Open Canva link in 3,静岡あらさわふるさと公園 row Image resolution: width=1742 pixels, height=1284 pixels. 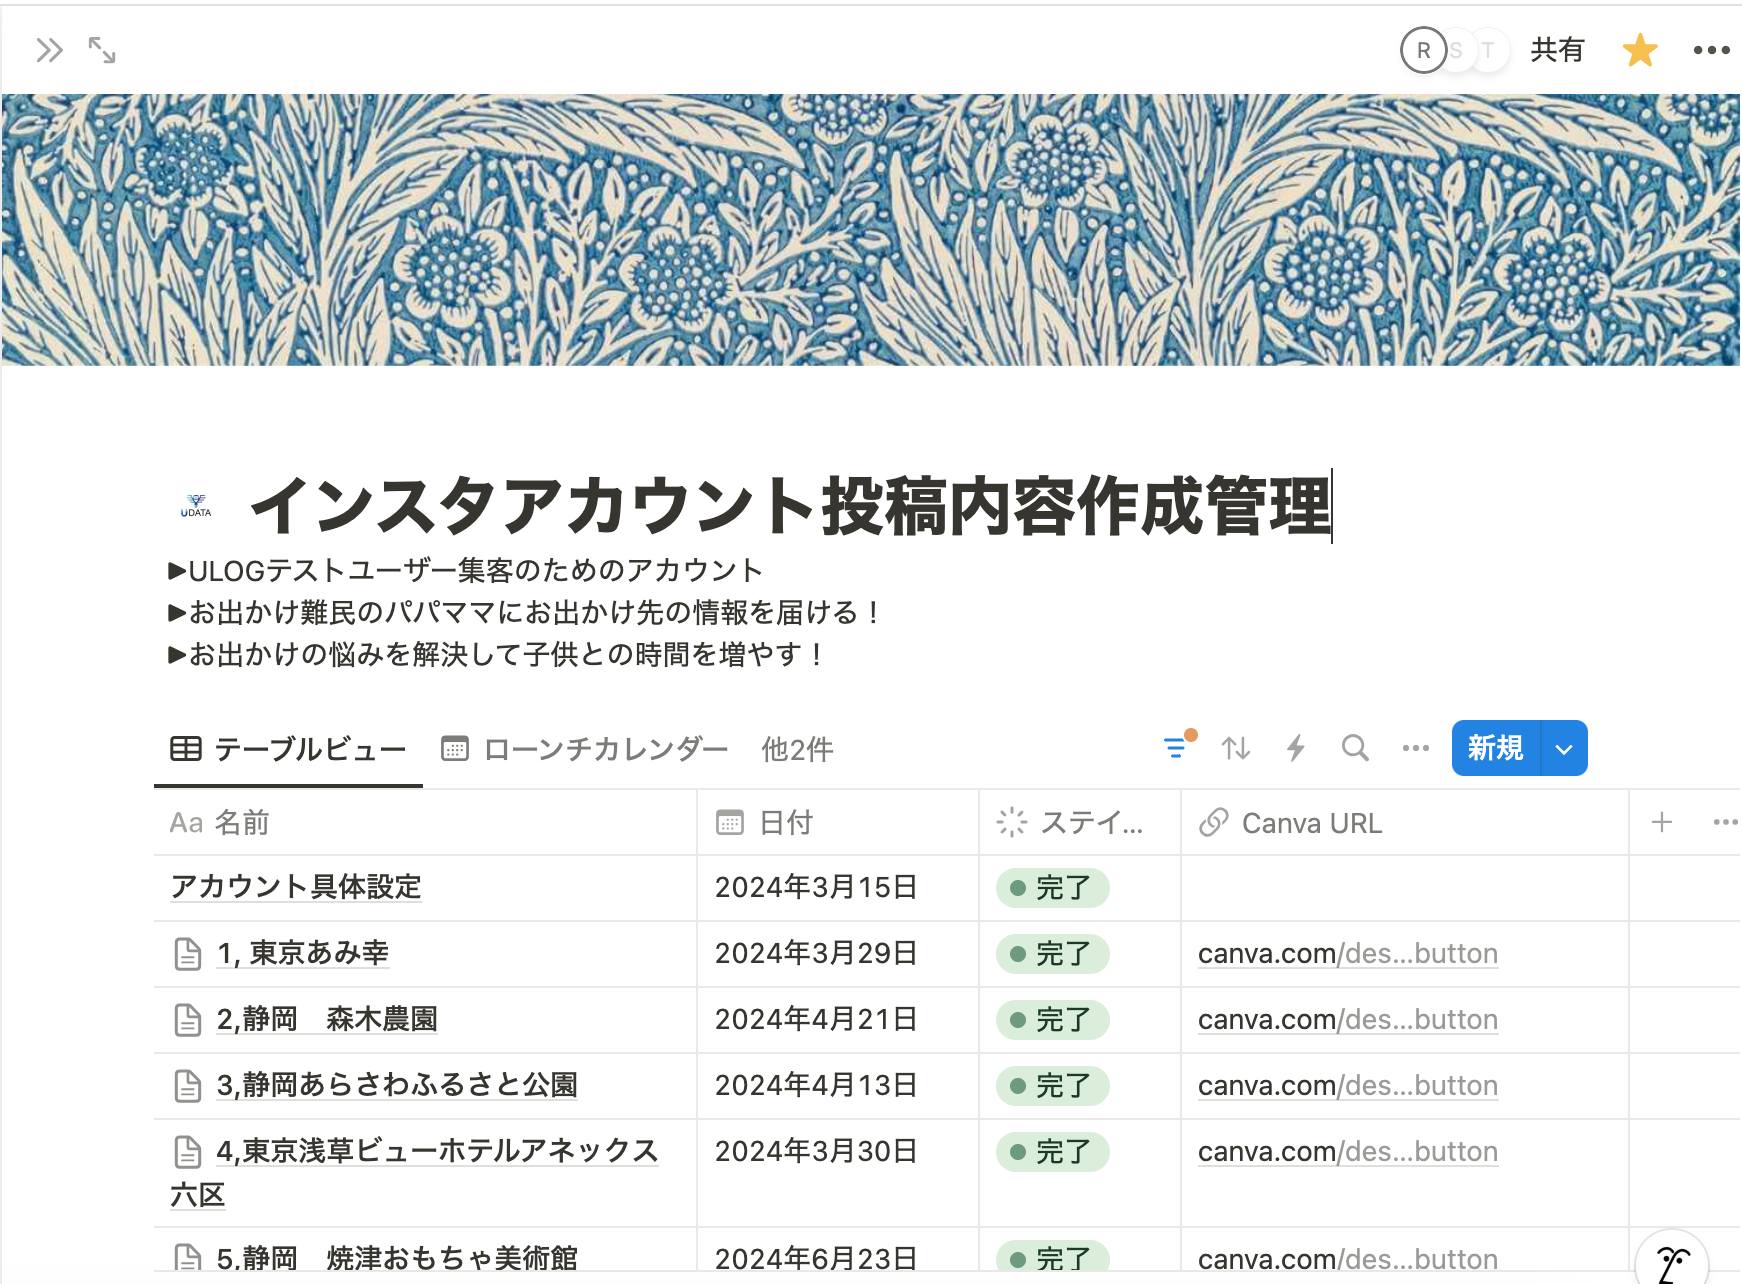point(1348,1086)
